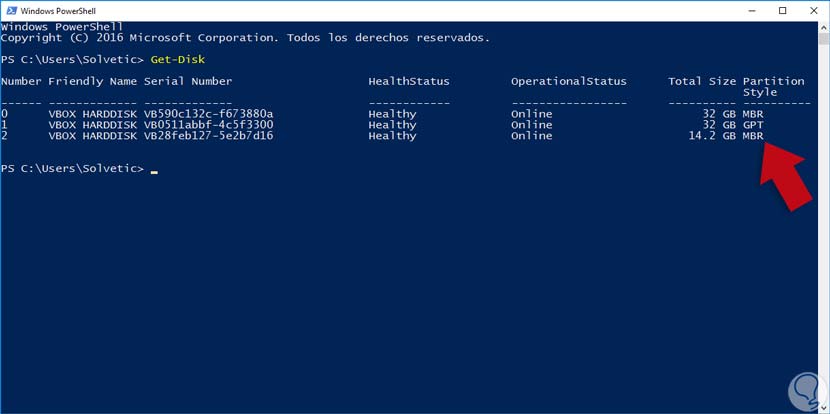Click the blinking prompt cursor

click(x=154, y=169)
